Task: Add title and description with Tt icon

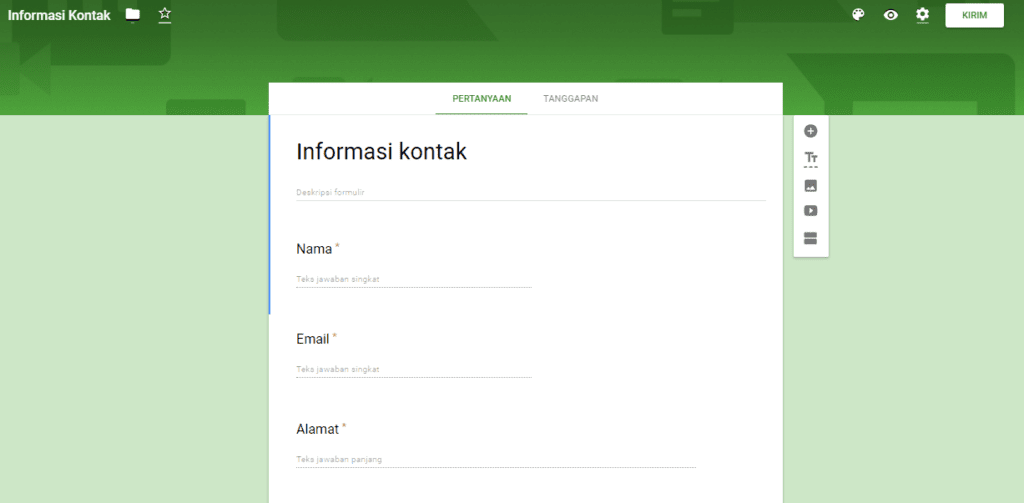Action: pyautogui.click(x=811, y=158)
